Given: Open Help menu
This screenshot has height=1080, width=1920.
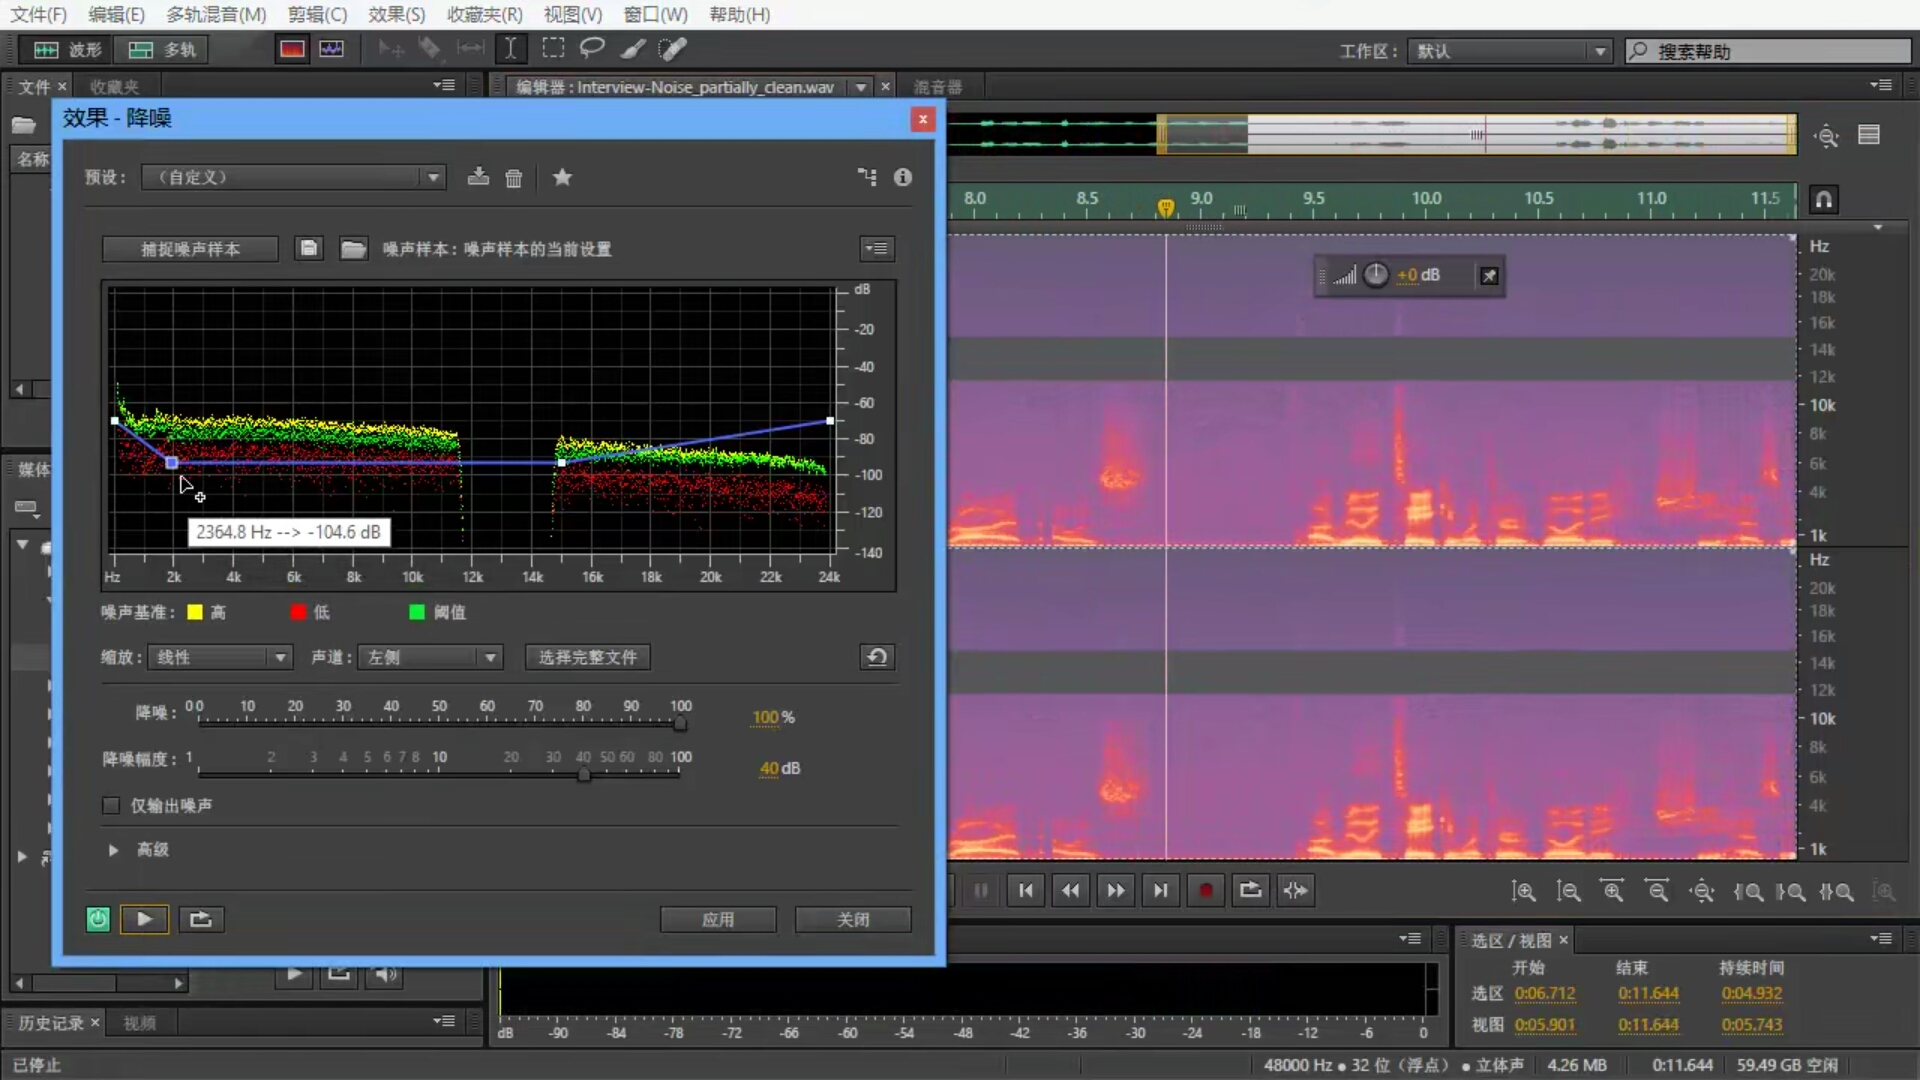Looking at the screenshot, I should coord(739,14).
